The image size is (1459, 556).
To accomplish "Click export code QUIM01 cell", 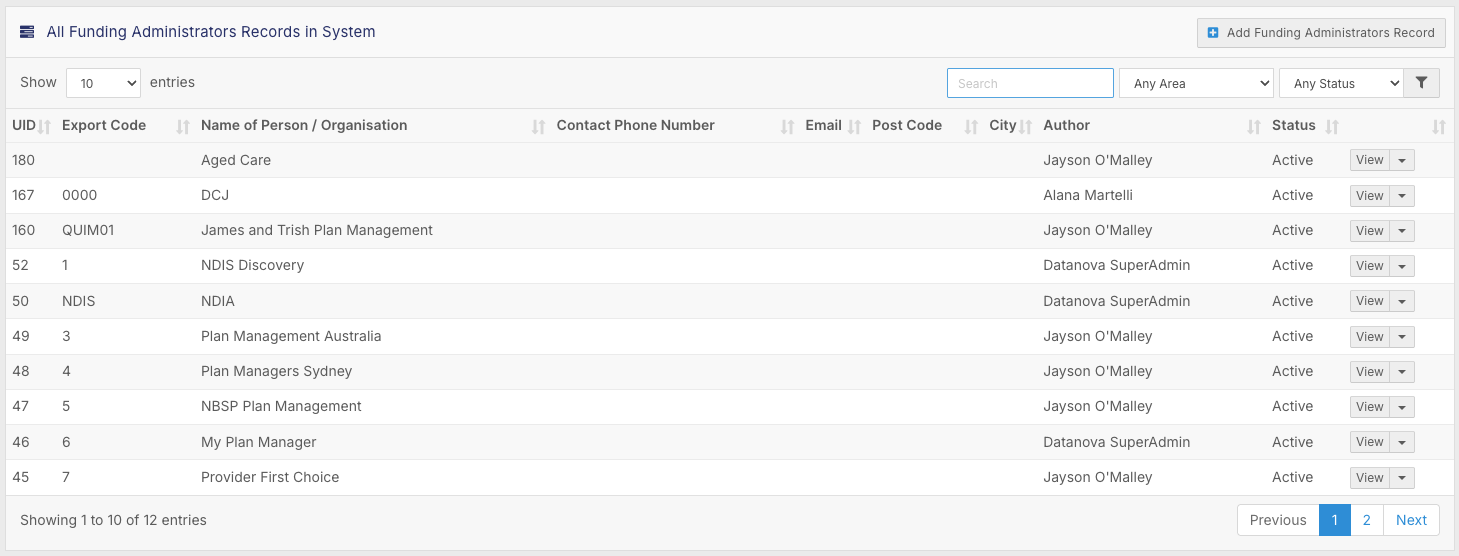I will [88, 230].
